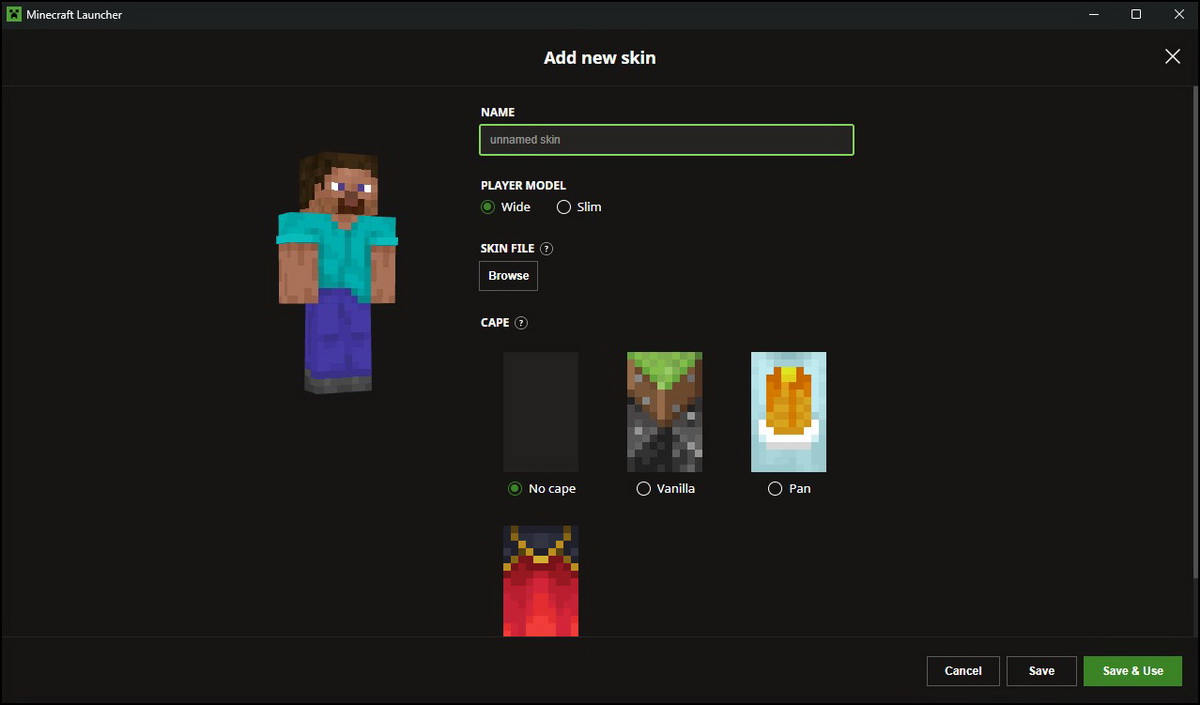Screen dimensions: 1200x705
Task: Open the Skin File help tooltip
Action: [546, 248]
